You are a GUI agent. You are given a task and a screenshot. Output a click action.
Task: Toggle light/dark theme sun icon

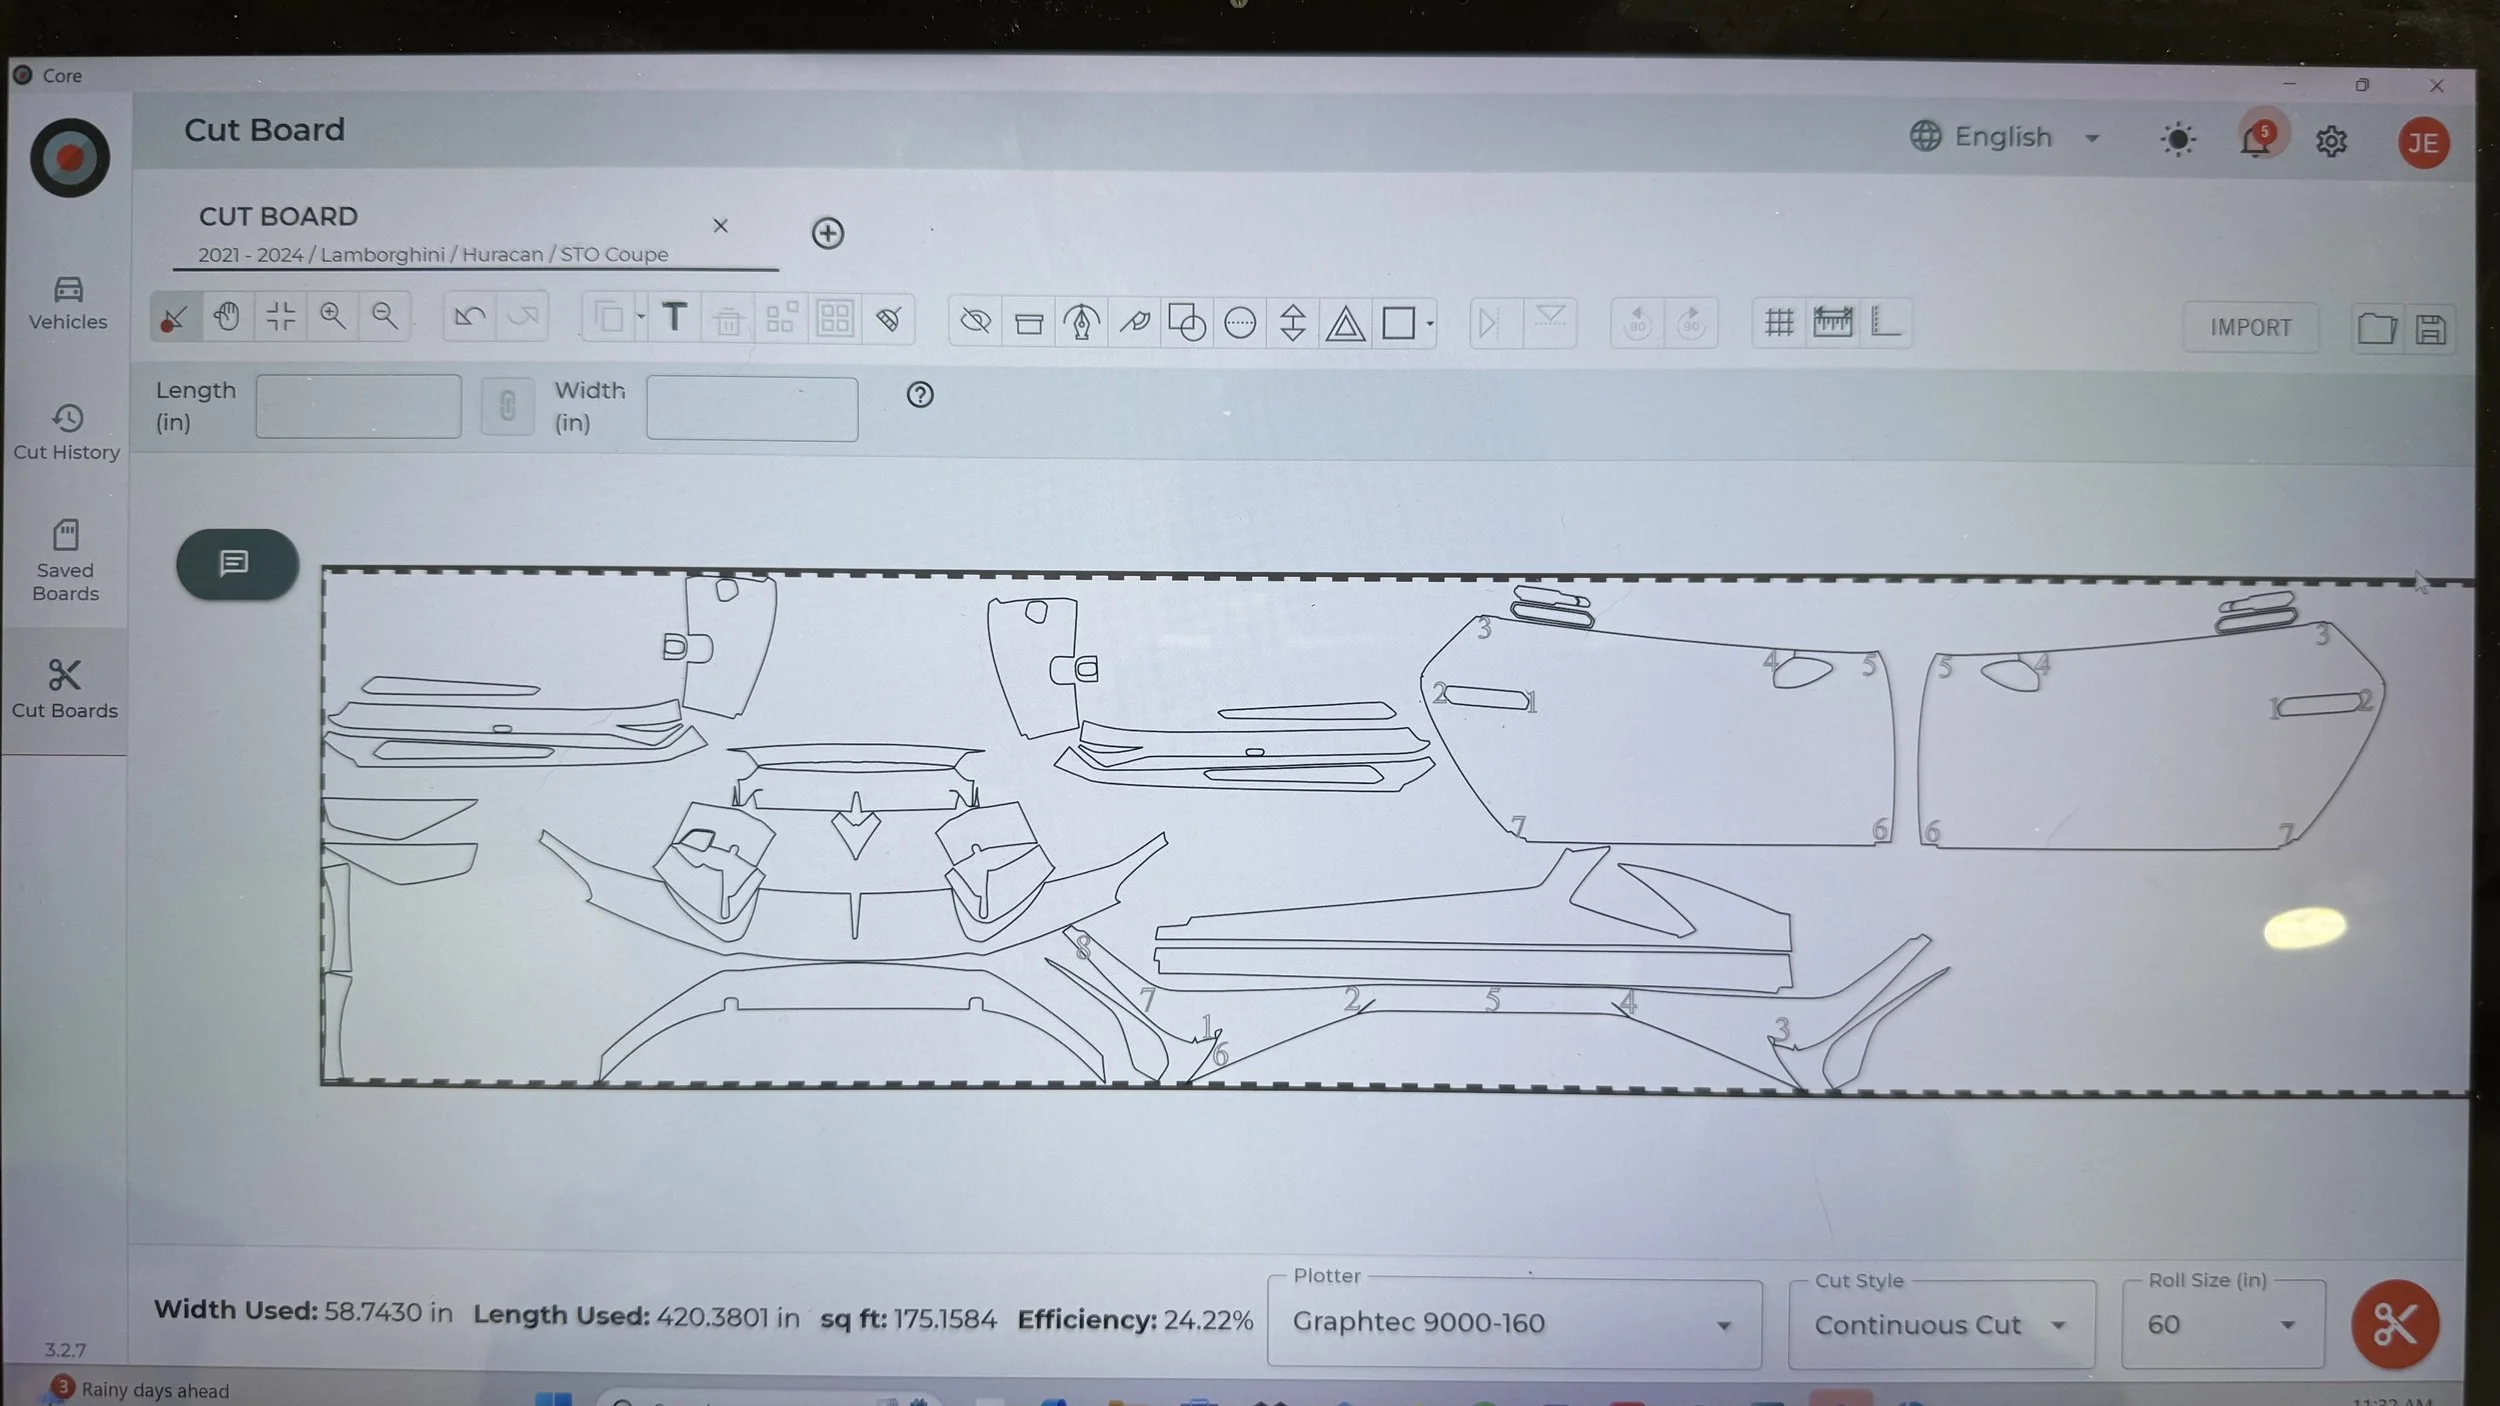click(x=2178, y=140)
